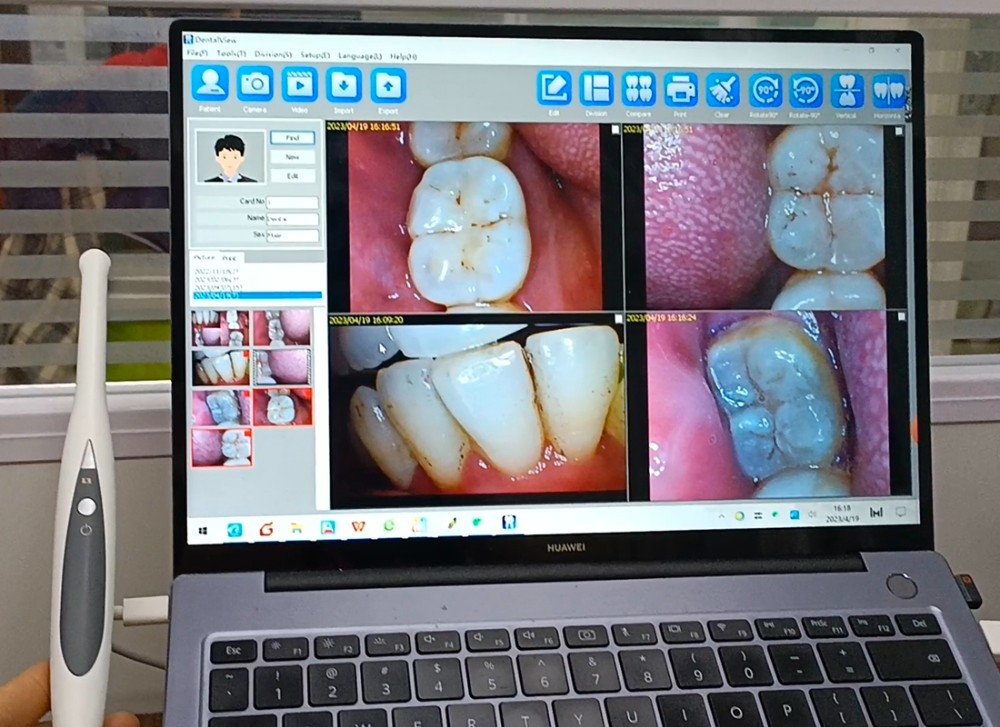1000x727 pixels.
Task: Click the Import toolbar icon
Action: (x=344, y=86)
